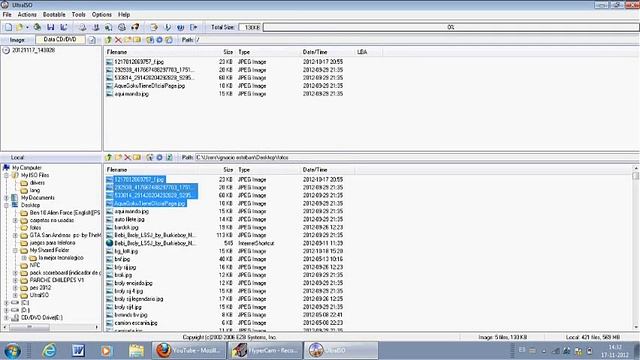Click the Open image folder icon in main toolbar
This screenshot has height=360, width=640.
coord(19,27)
